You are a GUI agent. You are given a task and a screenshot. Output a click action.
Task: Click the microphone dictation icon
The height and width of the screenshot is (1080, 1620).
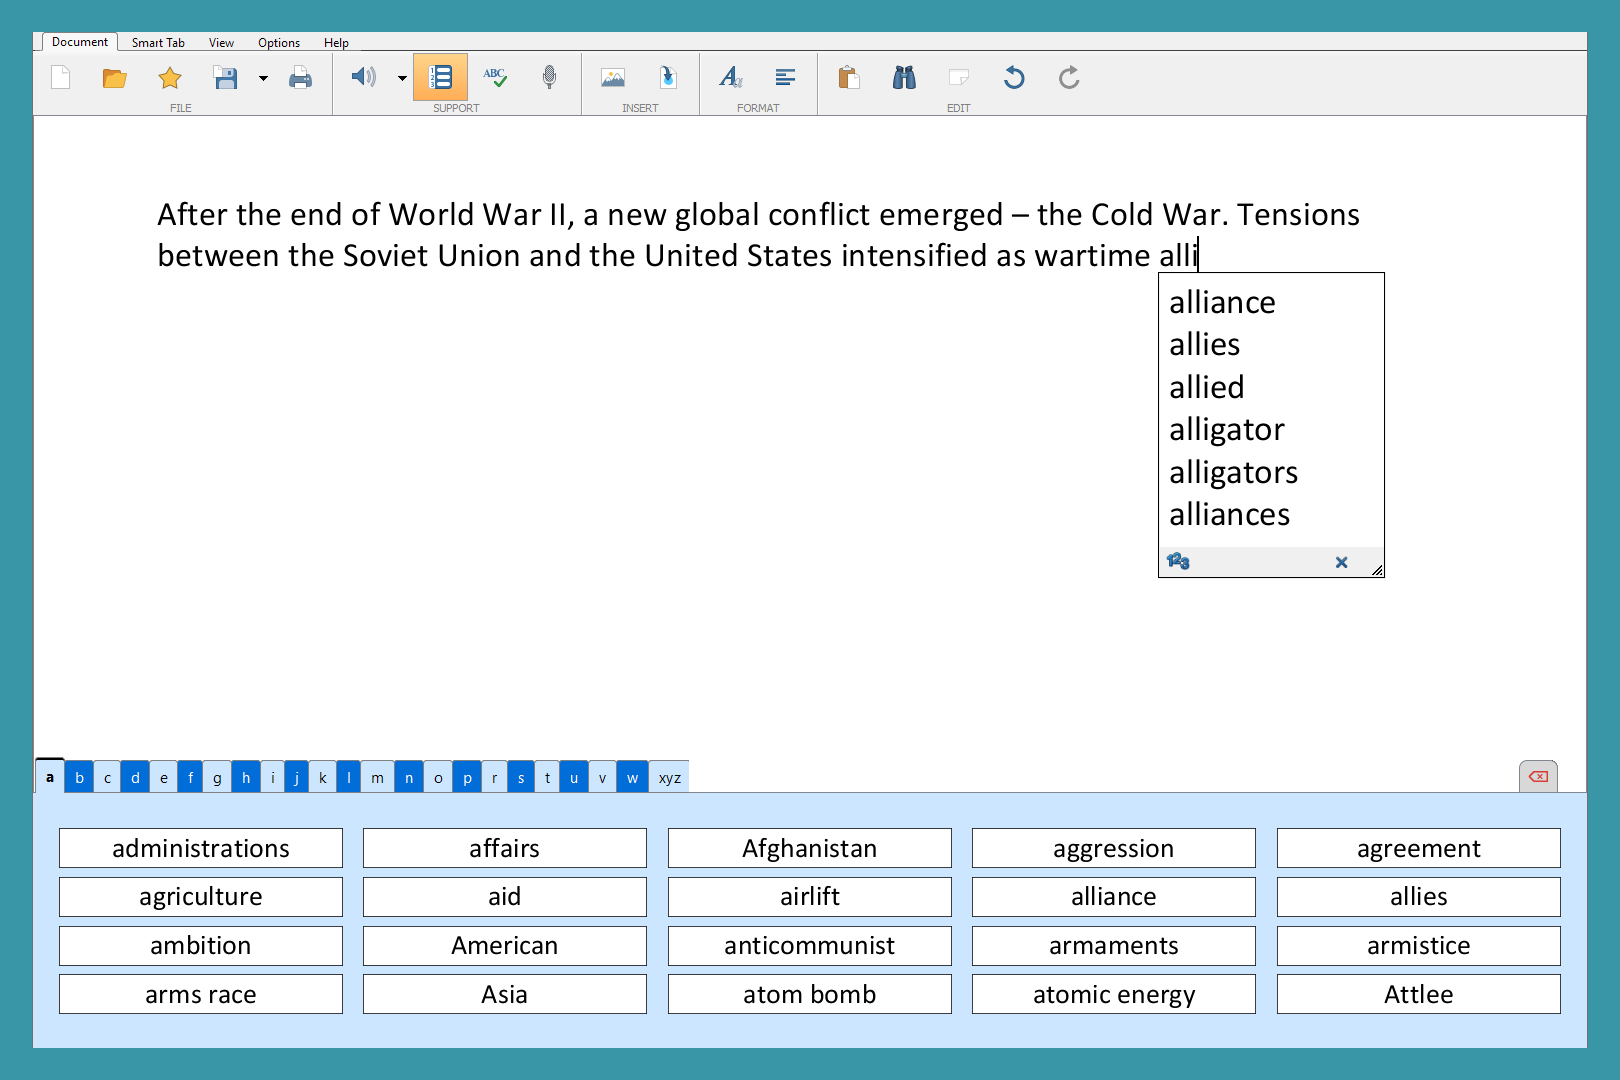[x=549, y=77]
